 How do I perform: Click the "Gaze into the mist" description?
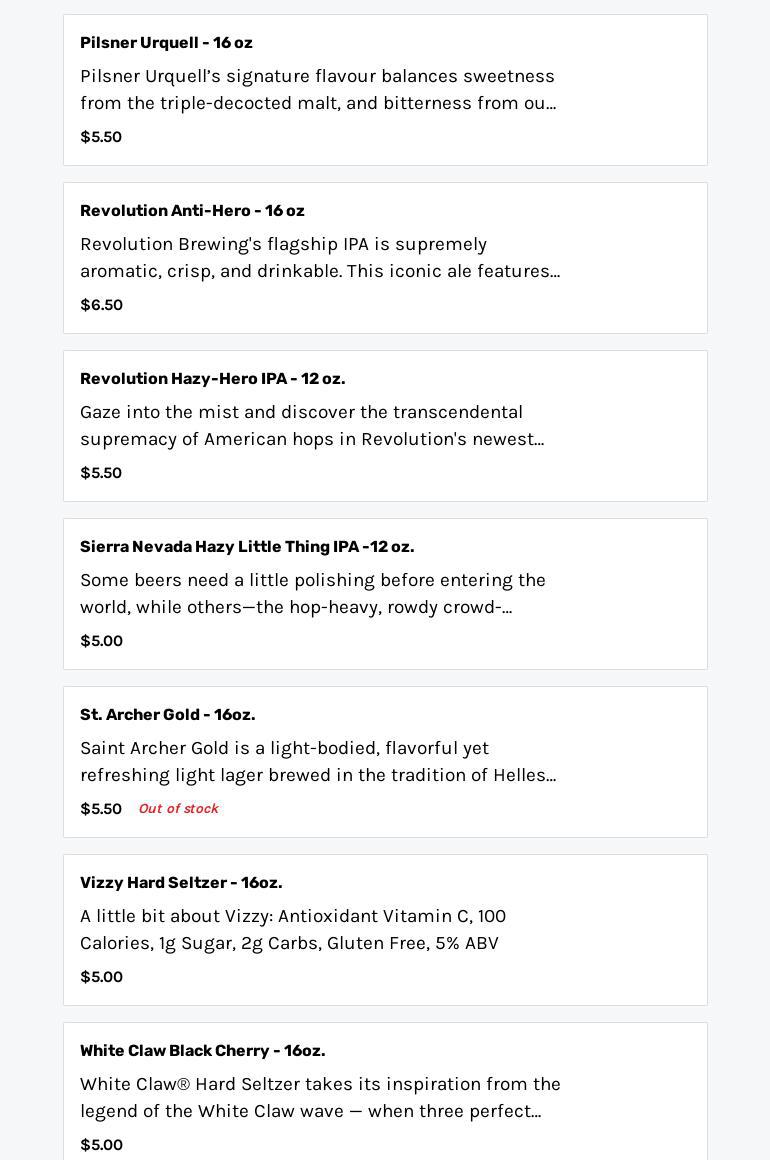pyautogui.click(x=312, y=426)
